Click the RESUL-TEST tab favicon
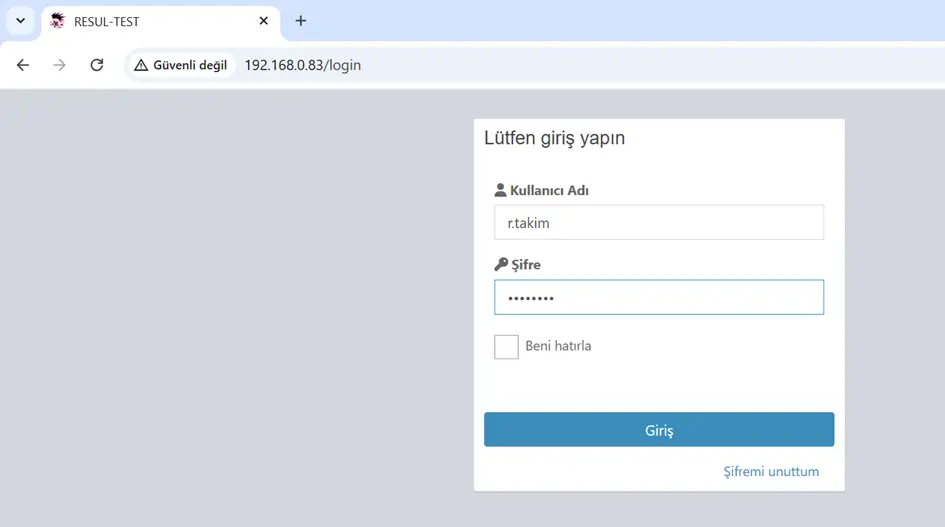Viewport: 945px width, 527px height. [58, 21]
